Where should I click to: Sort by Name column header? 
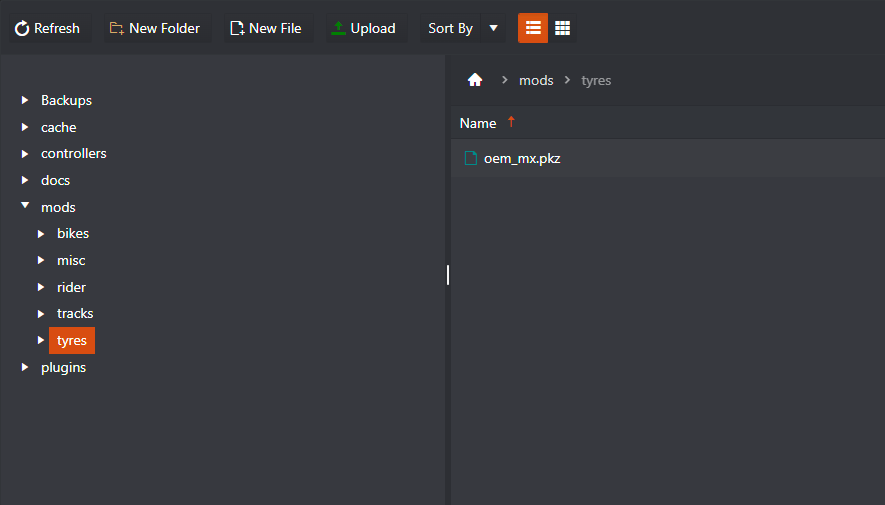click(477, 123)
